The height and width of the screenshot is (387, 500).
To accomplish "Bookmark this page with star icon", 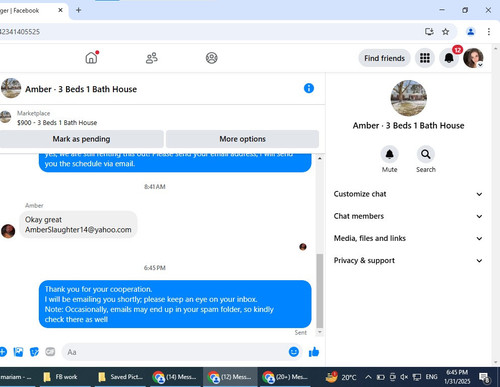I will point(445,32).
